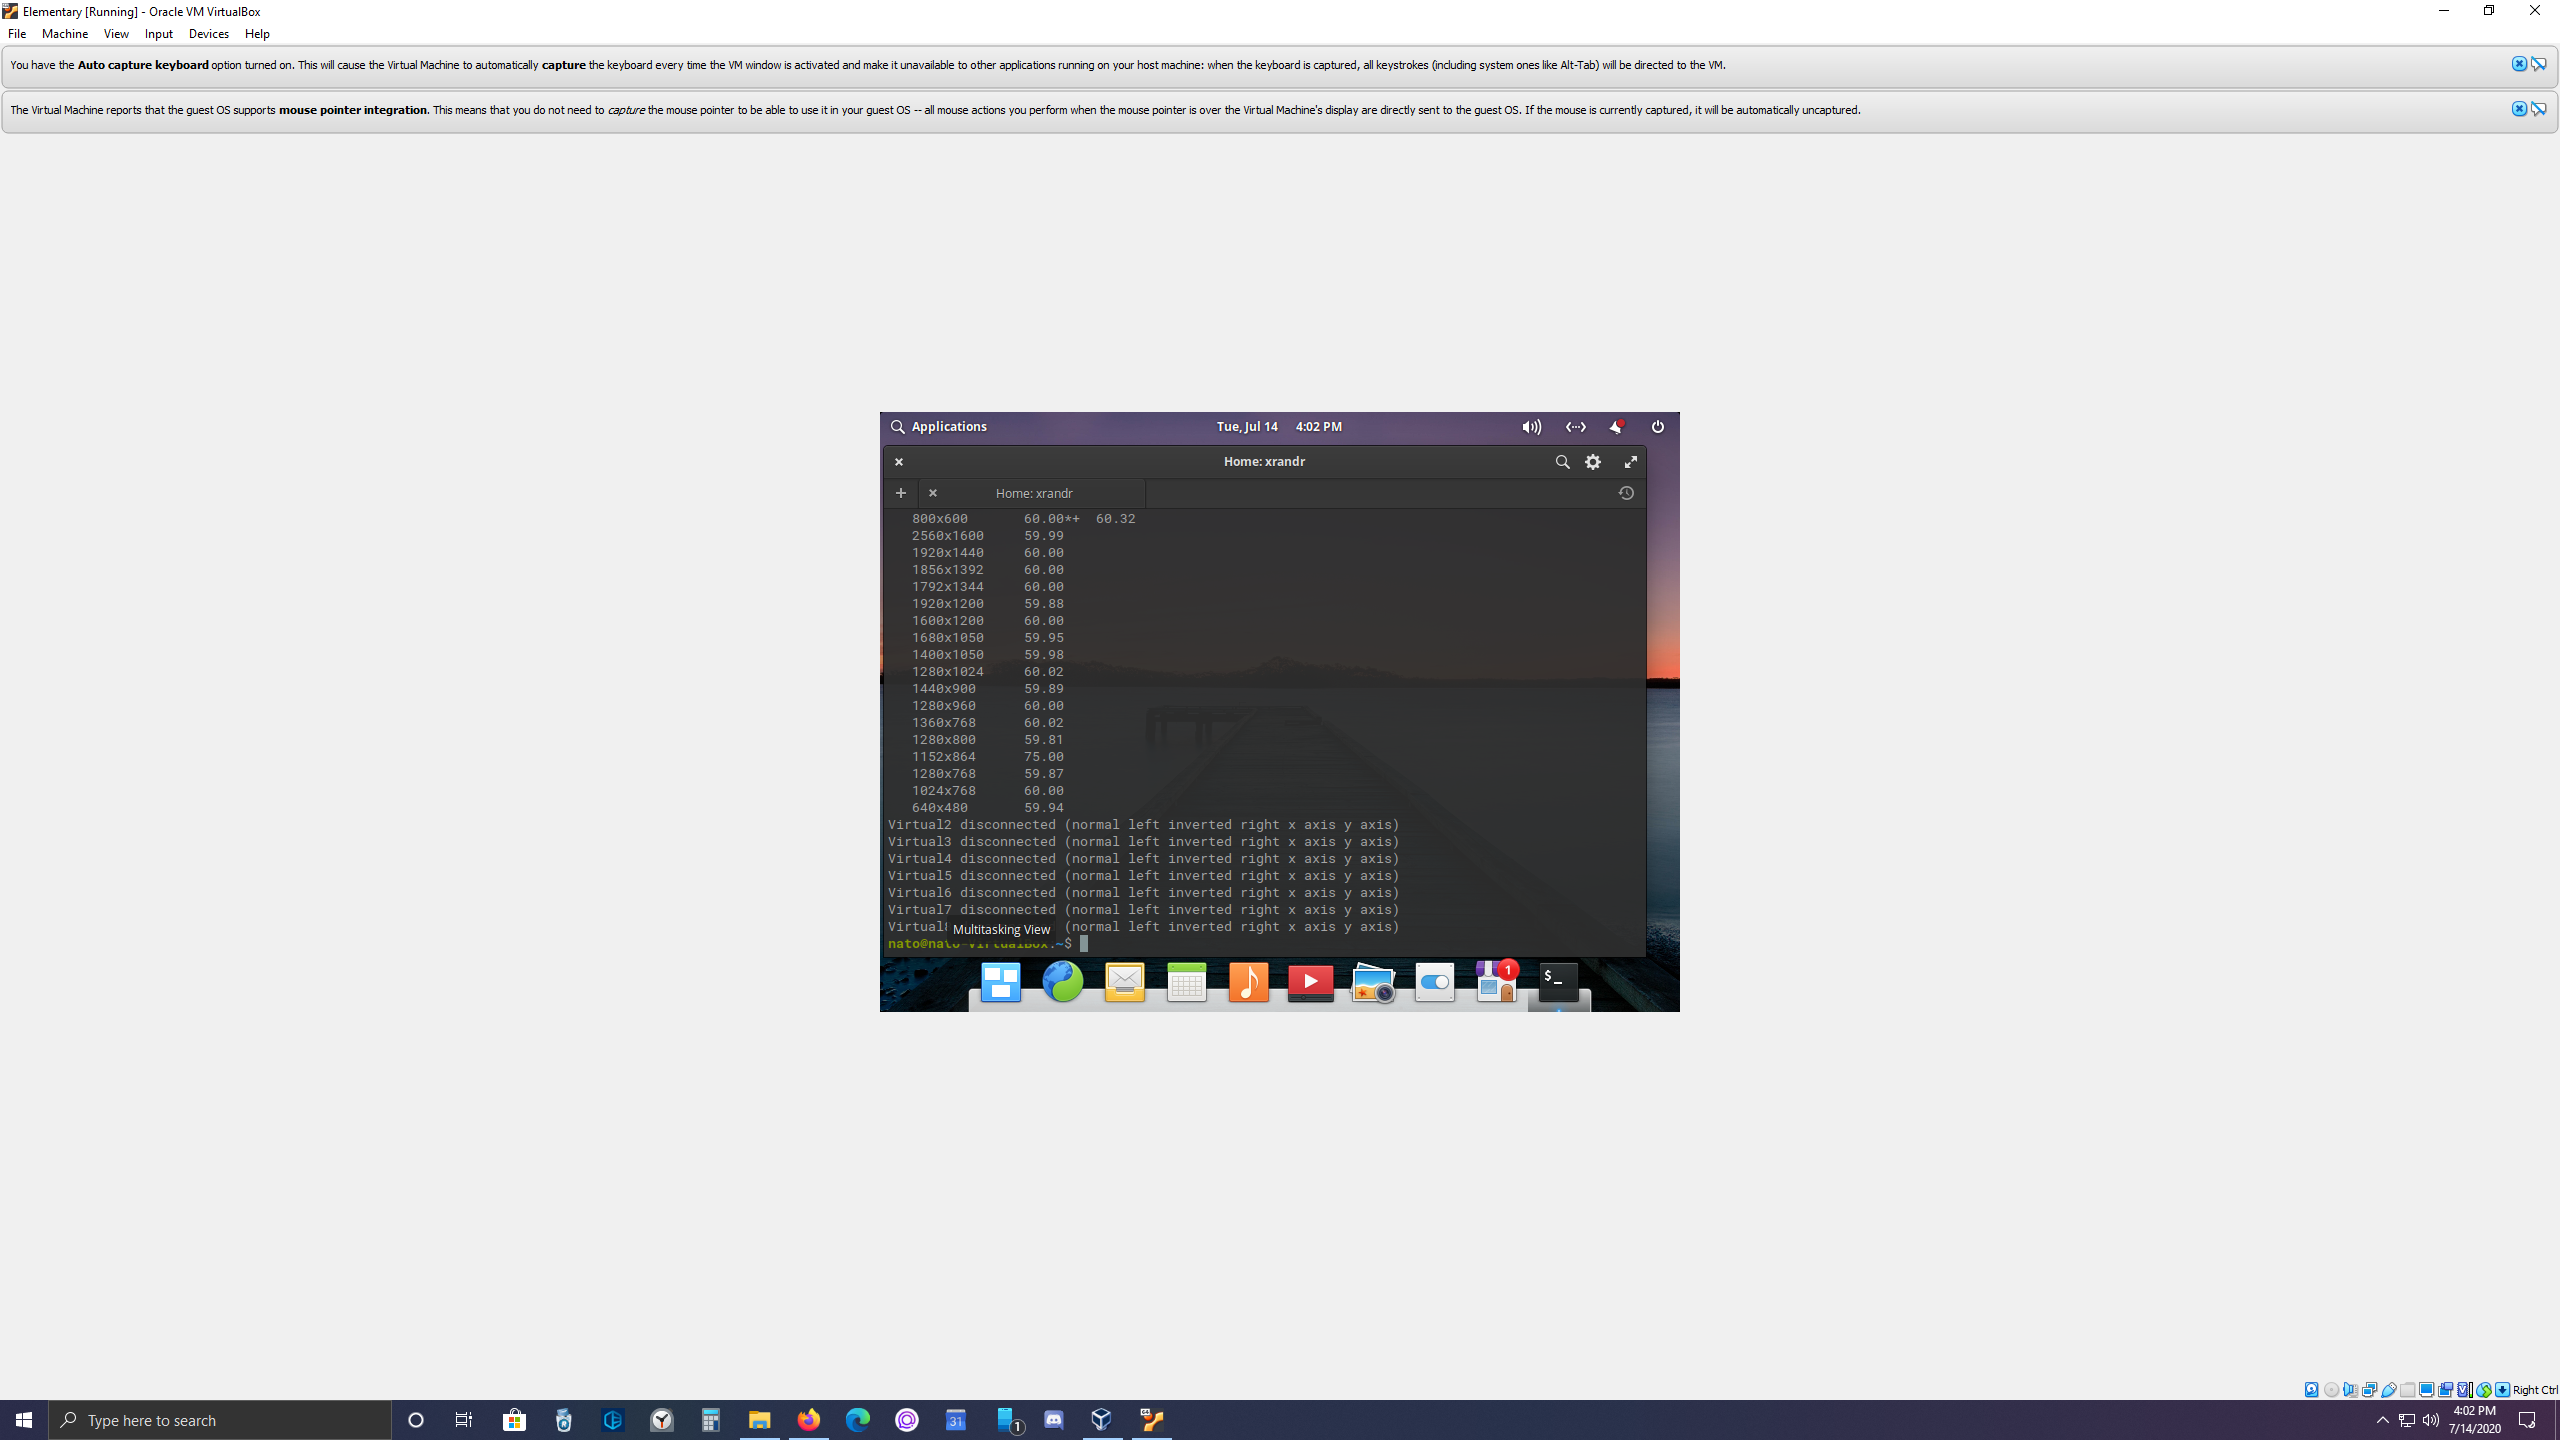Viewport: 2560px width, 1440px height.
Task: Open Windows Task View
Action: (464, 1420)
